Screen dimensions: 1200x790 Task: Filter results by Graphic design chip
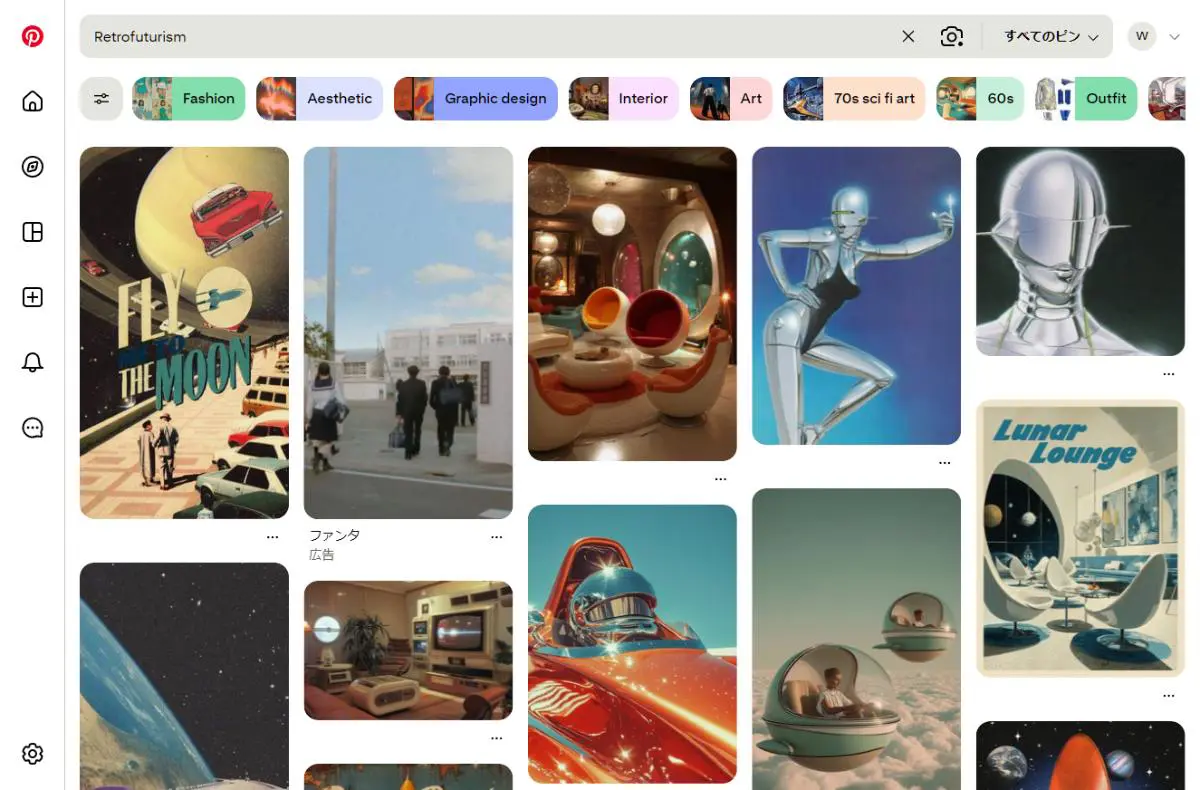point(476,98)
